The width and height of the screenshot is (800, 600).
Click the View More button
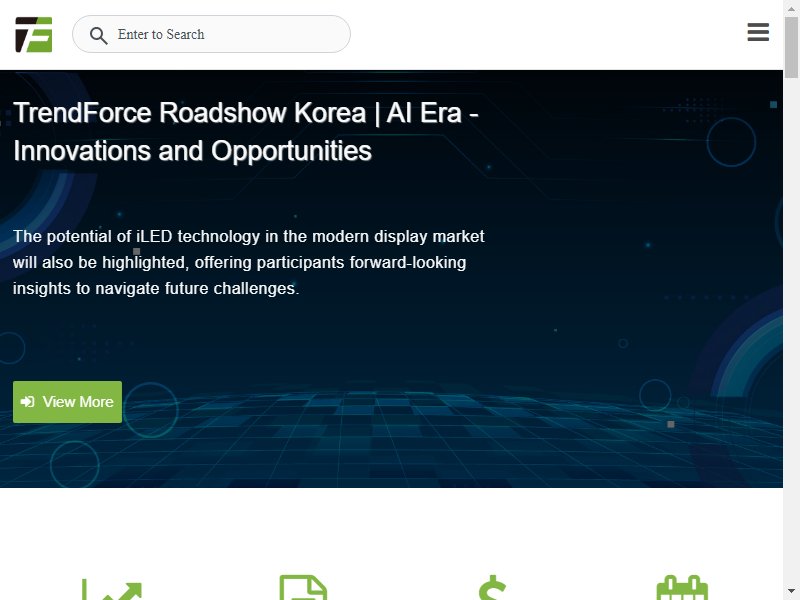point(67,402)
